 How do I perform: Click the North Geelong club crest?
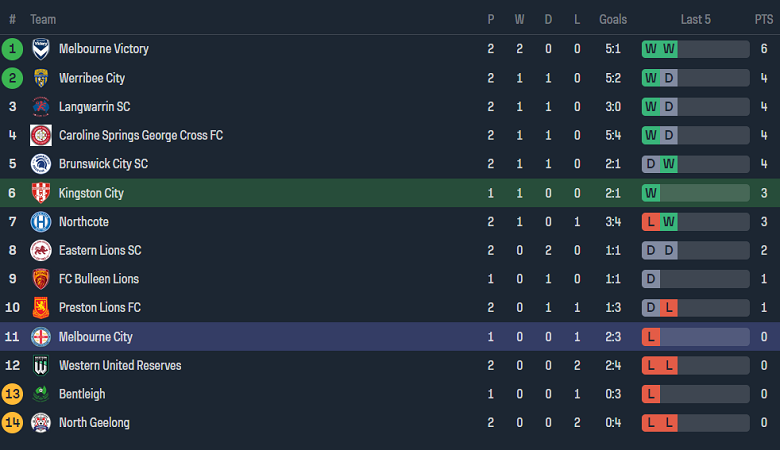coord(41,423)
